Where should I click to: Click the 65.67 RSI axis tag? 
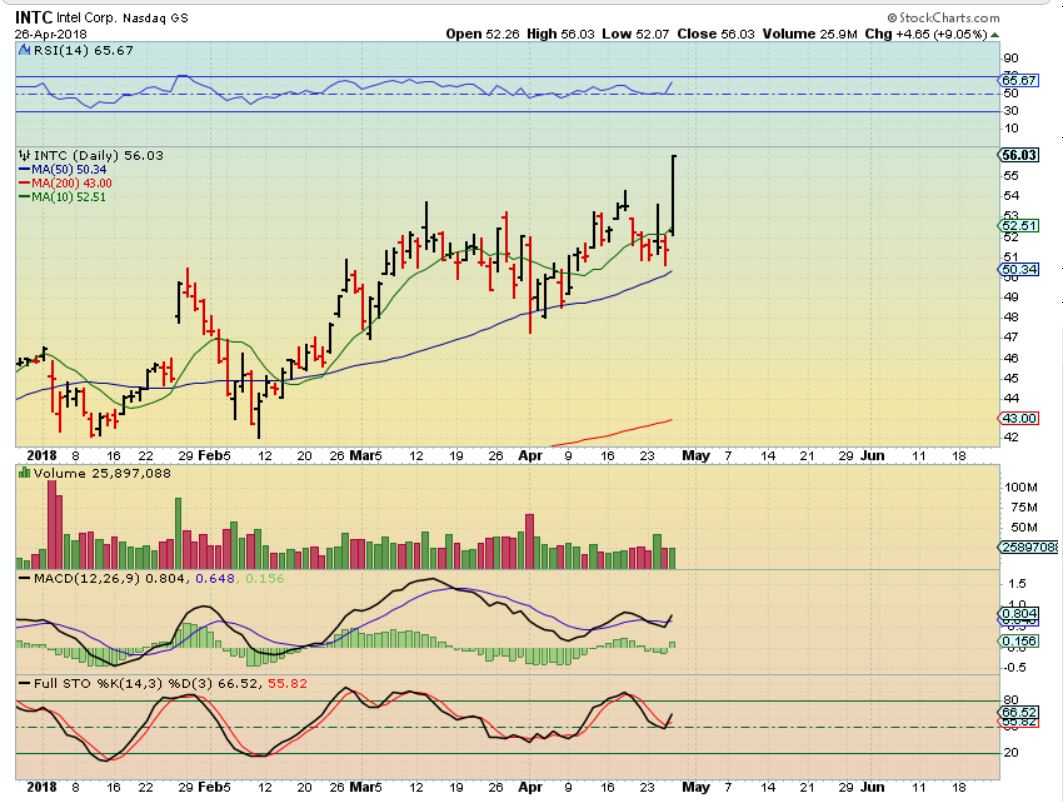[x=1019, y=80]
